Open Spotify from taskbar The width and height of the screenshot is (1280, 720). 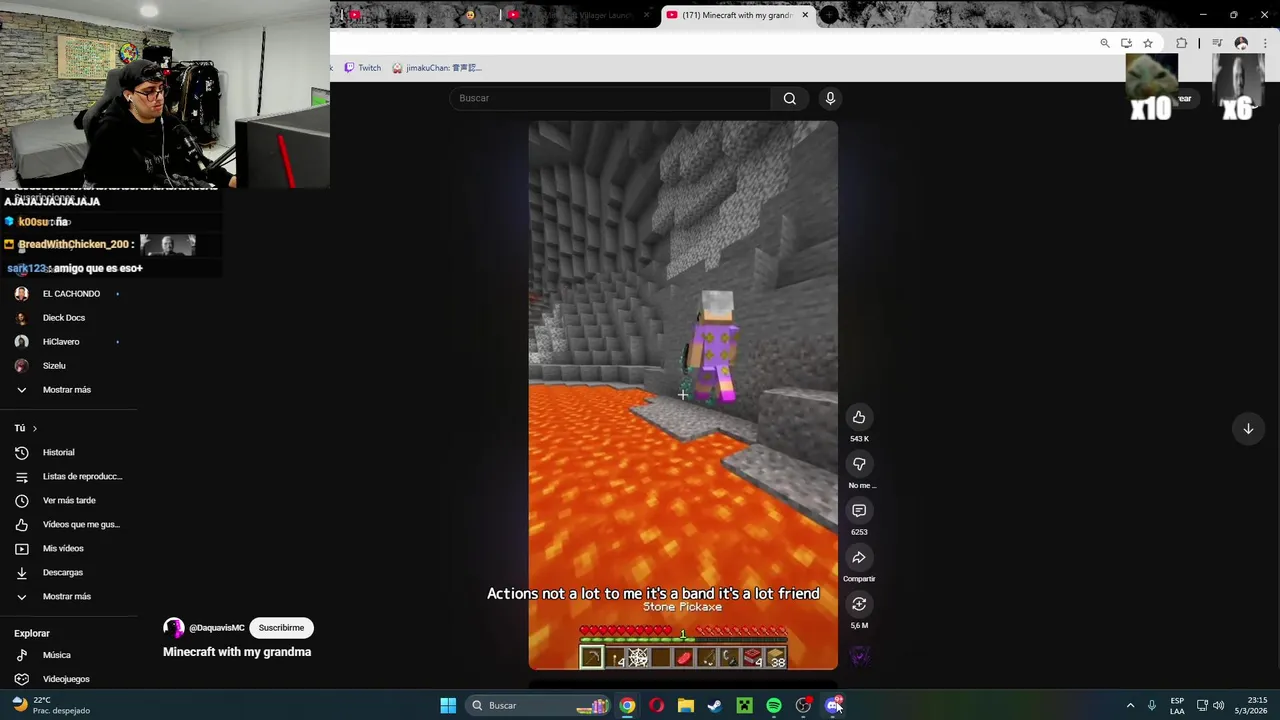click(x=774, y=705)
